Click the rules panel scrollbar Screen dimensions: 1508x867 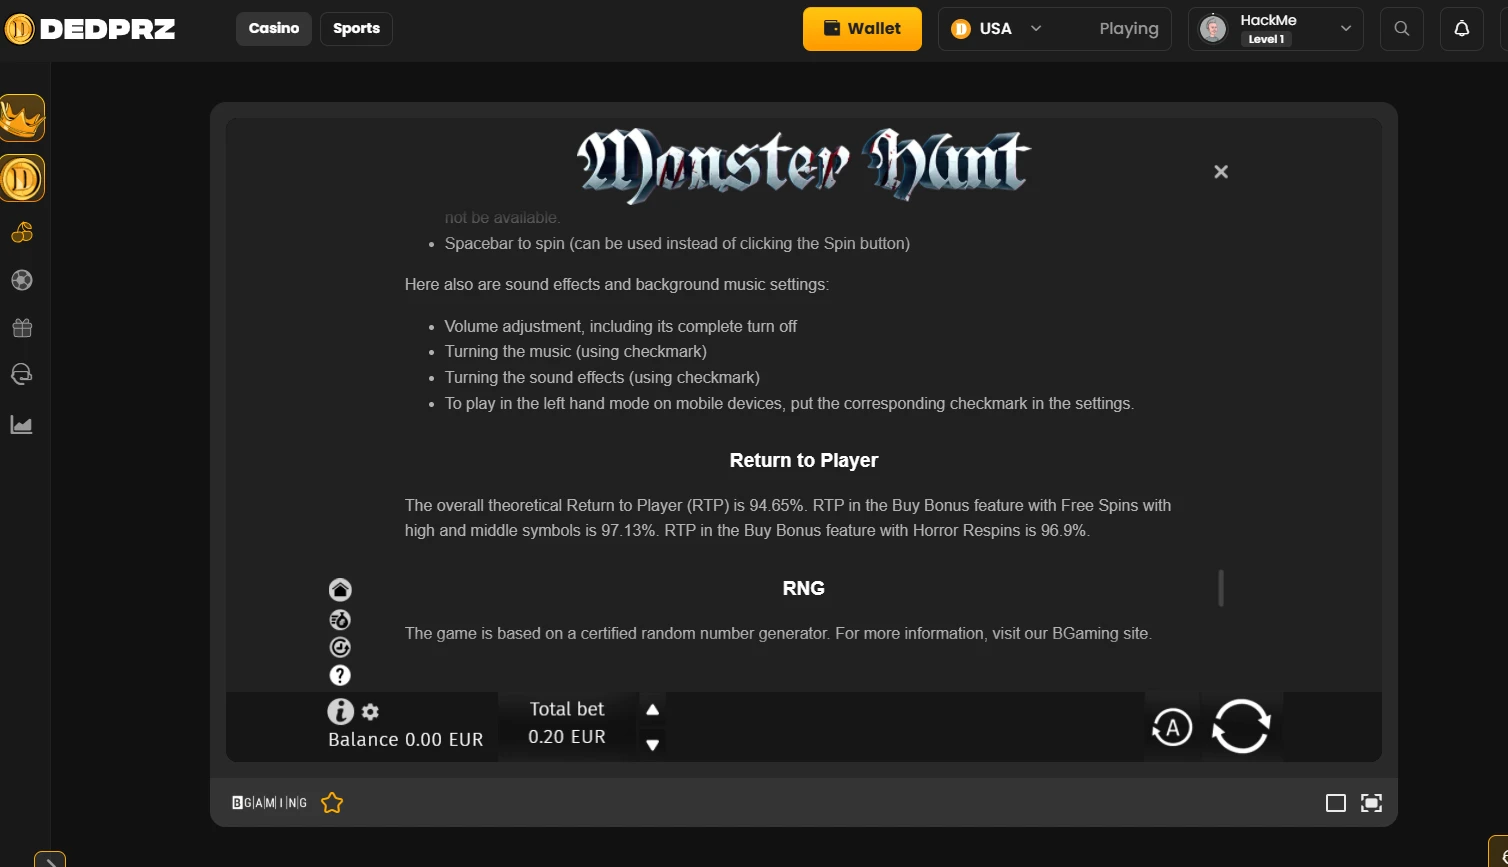coord(1221,588)
